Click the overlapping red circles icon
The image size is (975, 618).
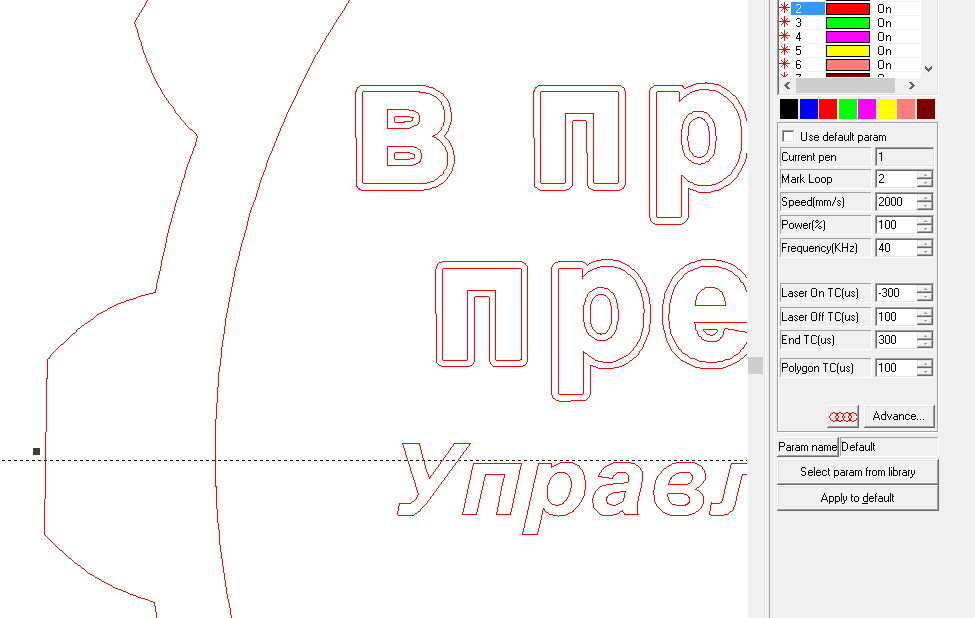[843, 416]
